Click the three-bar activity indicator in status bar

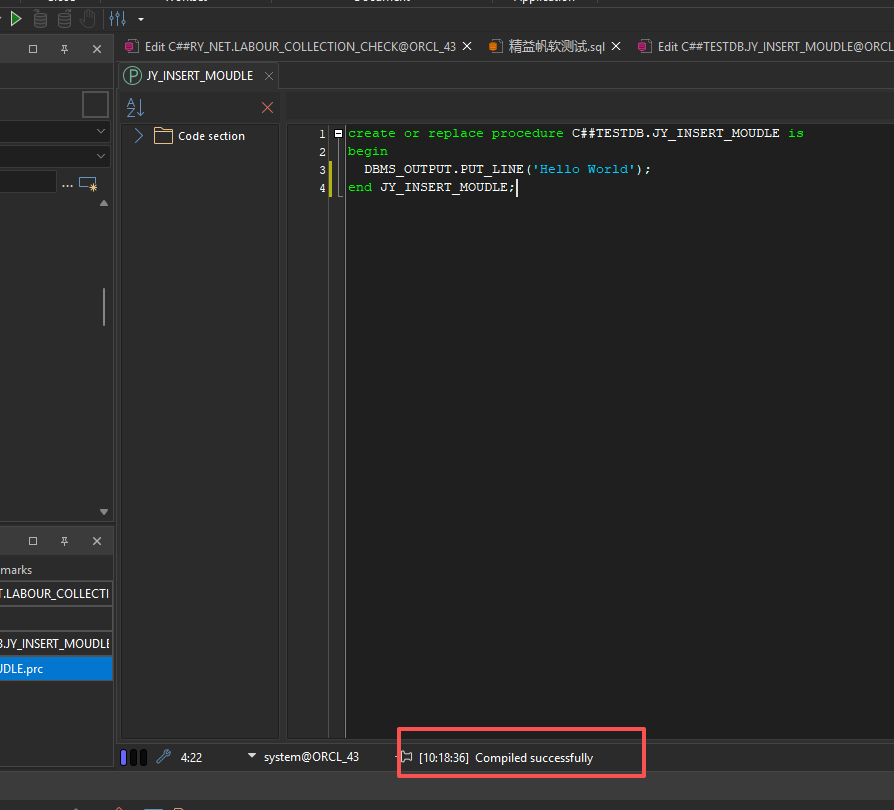[x=133, y=758]
